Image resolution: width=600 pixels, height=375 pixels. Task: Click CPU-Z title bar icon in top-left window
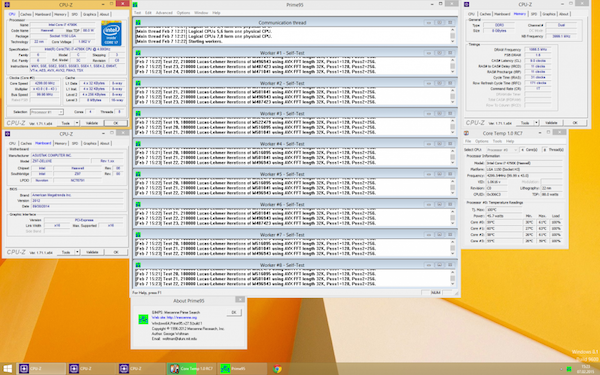coord(7,5)
